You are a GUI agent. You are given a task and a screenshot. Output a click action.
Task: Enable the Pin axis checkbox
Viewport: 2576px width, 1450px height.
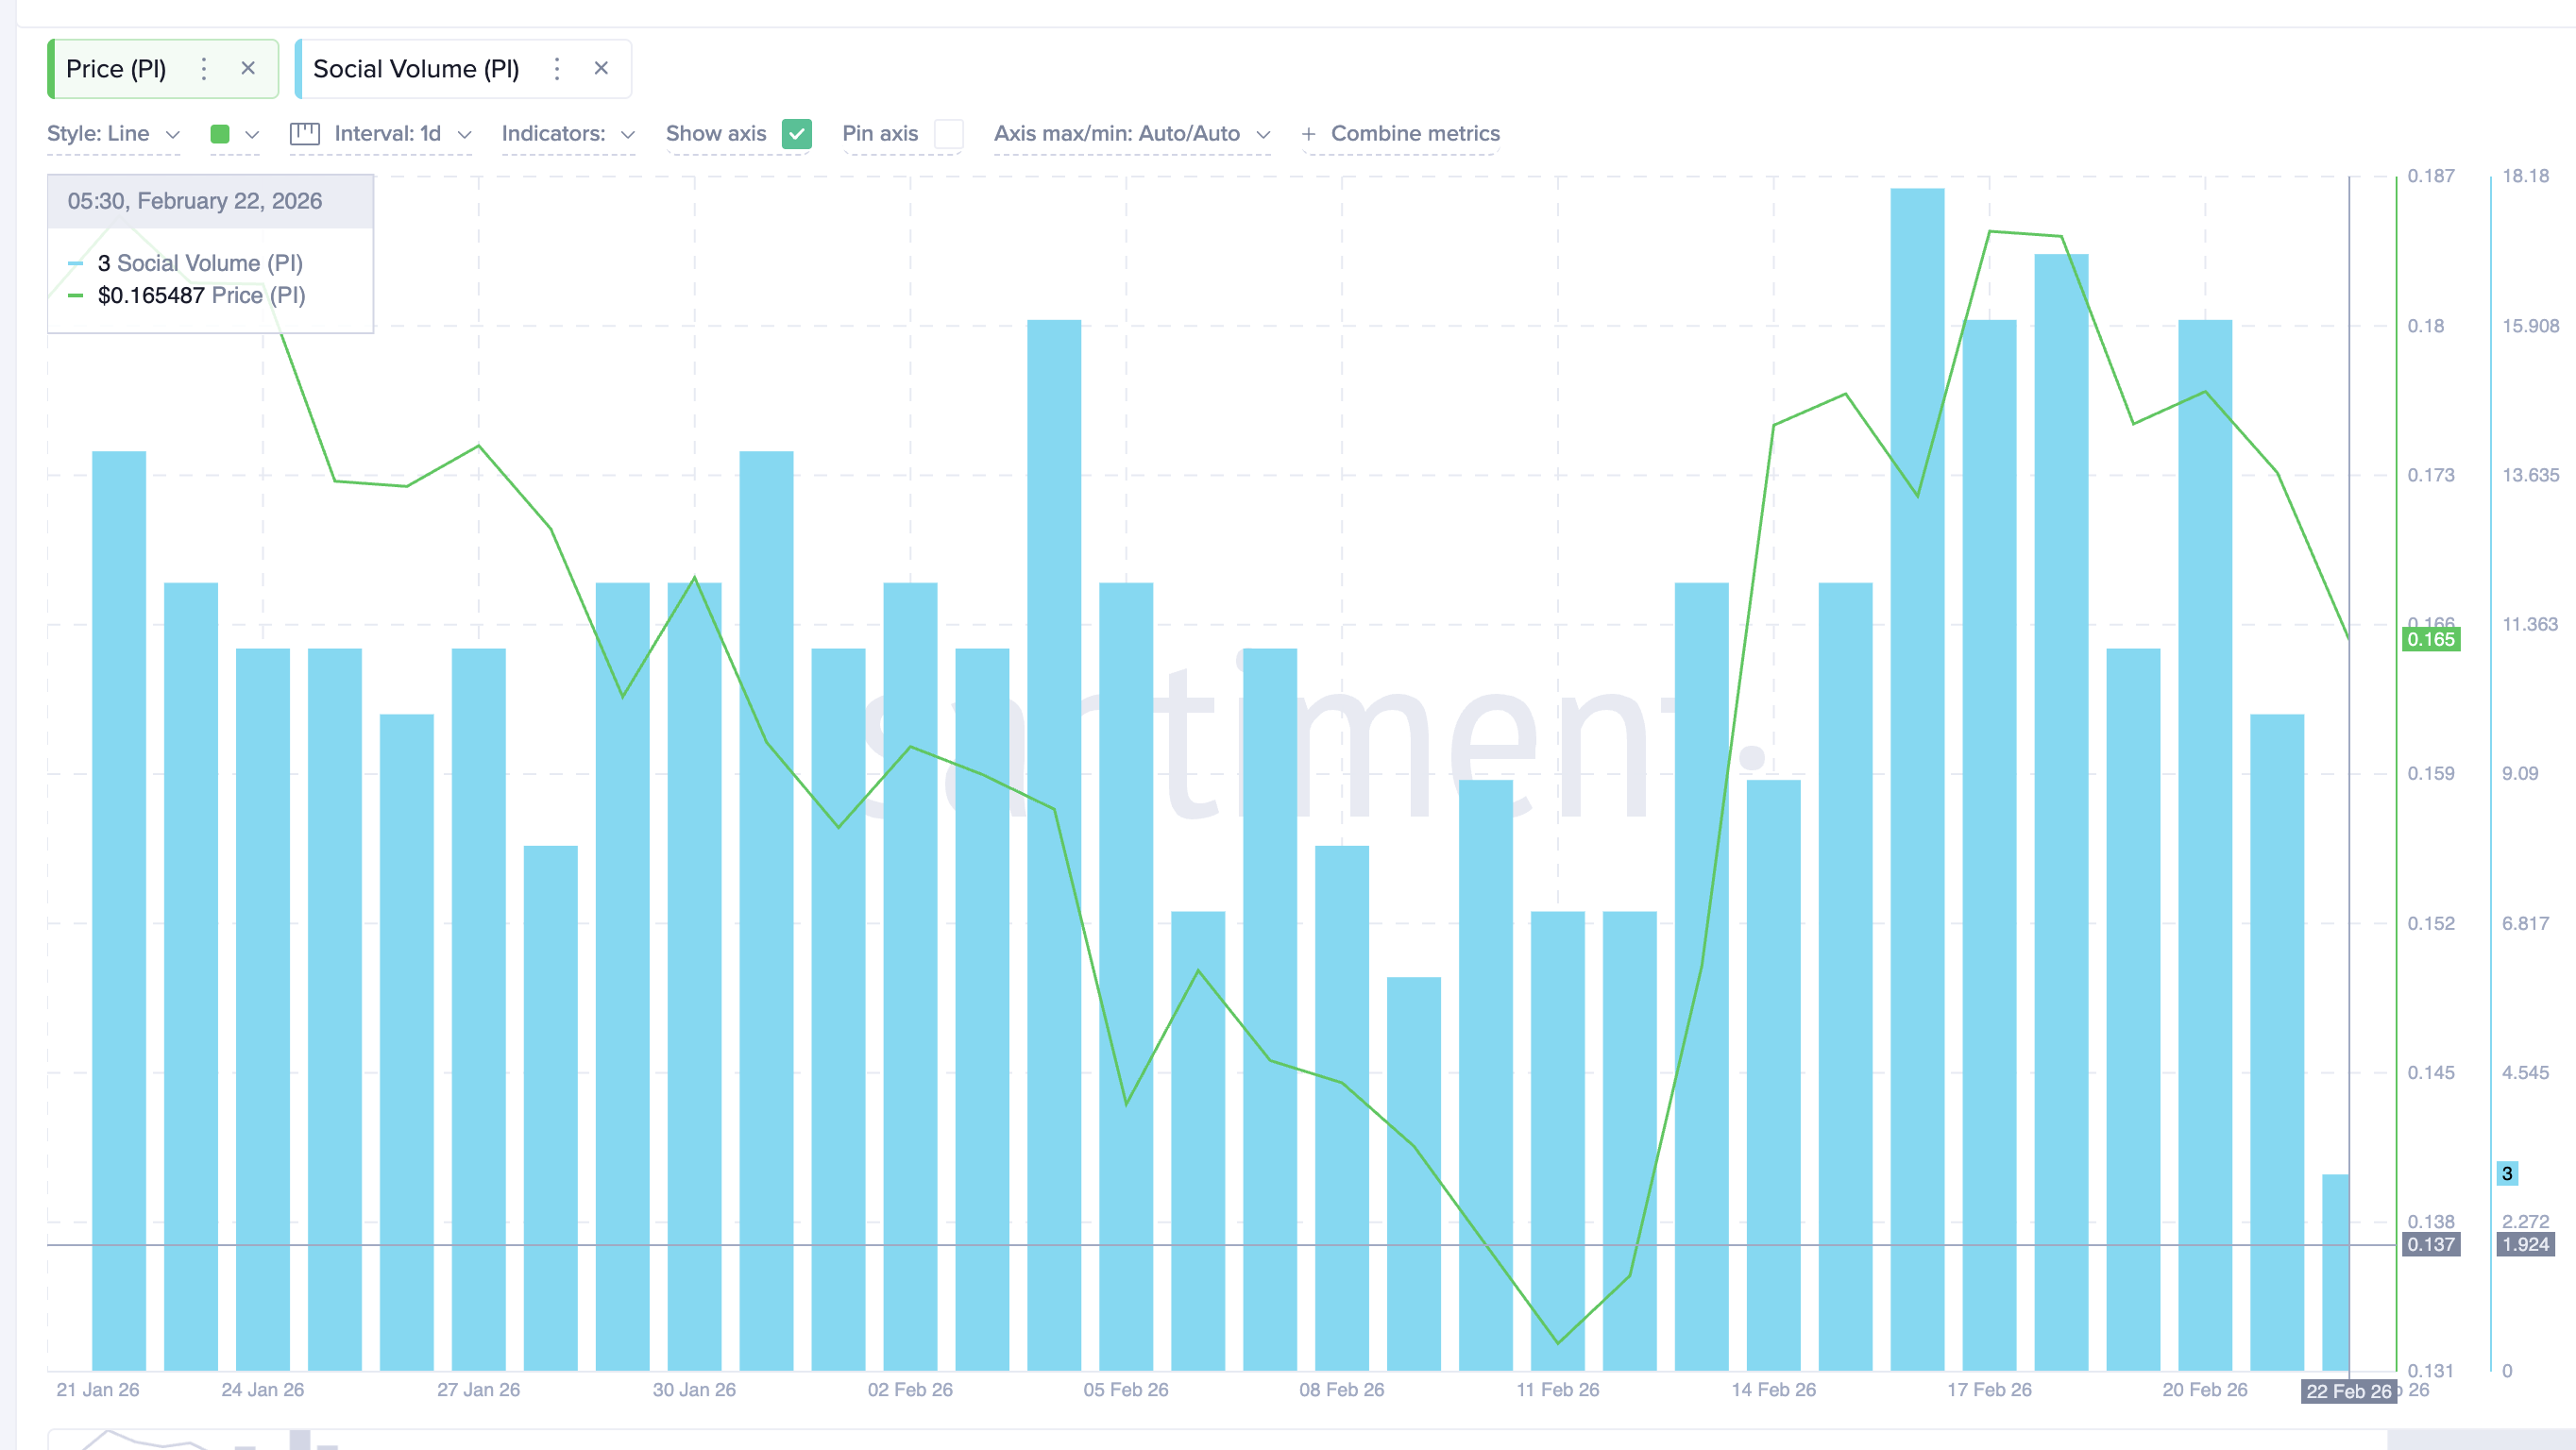click(947, 133)
